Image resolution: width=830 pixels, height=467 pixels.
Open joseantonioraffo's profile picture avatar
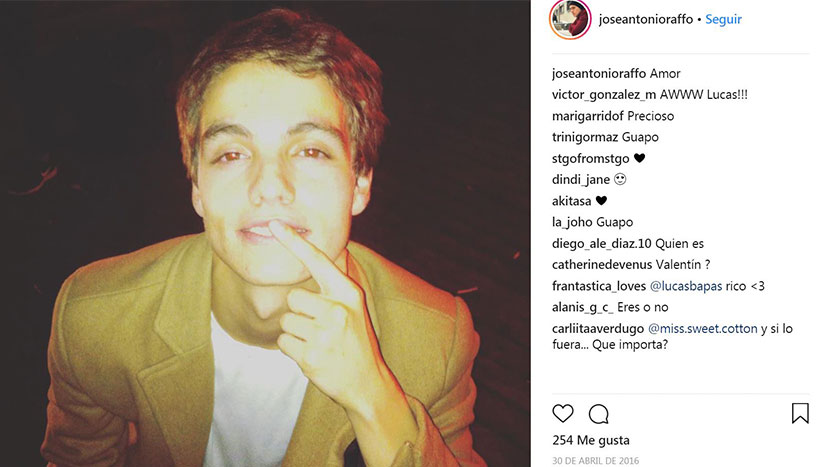tap(570, 20)
